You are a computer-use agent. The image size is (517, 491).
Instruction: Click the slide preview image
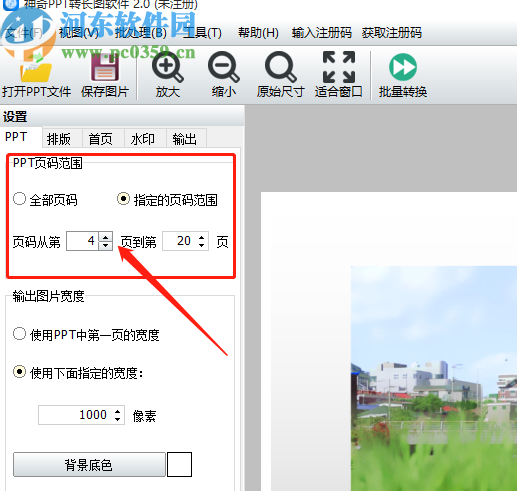click(434, 378)
